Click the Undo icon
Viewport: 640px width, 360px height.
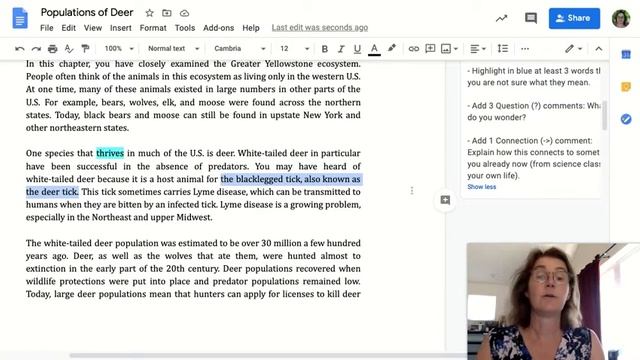20,49
